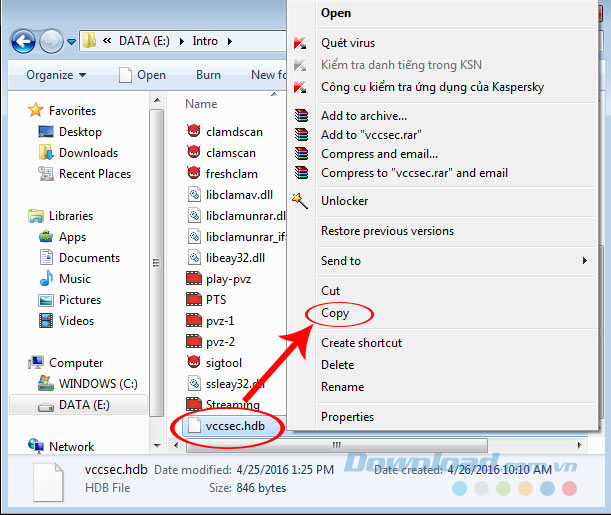Click the Back navigation arrow button
The image size is (611, 515).
point(23,41)
